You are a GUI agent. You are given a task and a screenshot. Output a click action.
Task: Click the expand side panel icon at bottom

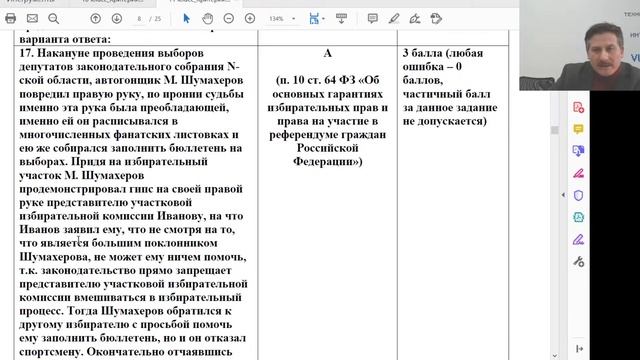tap(579, 349)
